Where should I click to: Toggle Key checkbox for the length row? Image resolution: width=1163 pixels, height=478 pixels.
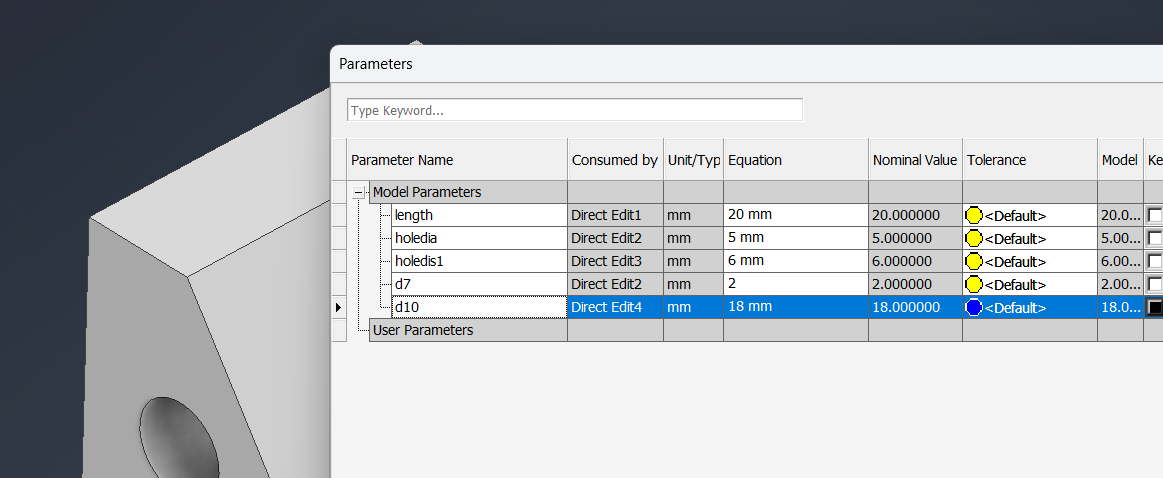click(1155, 215)
